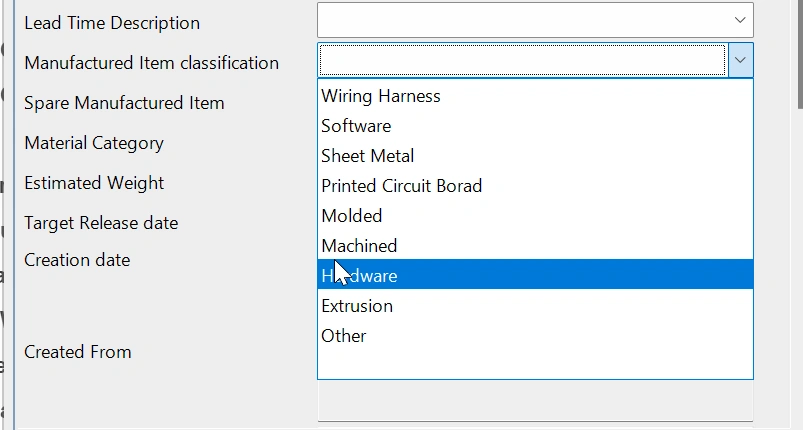Viewport: 803px width, 430px height.
Task: Click the Material Category label
Action: [94, 143]
